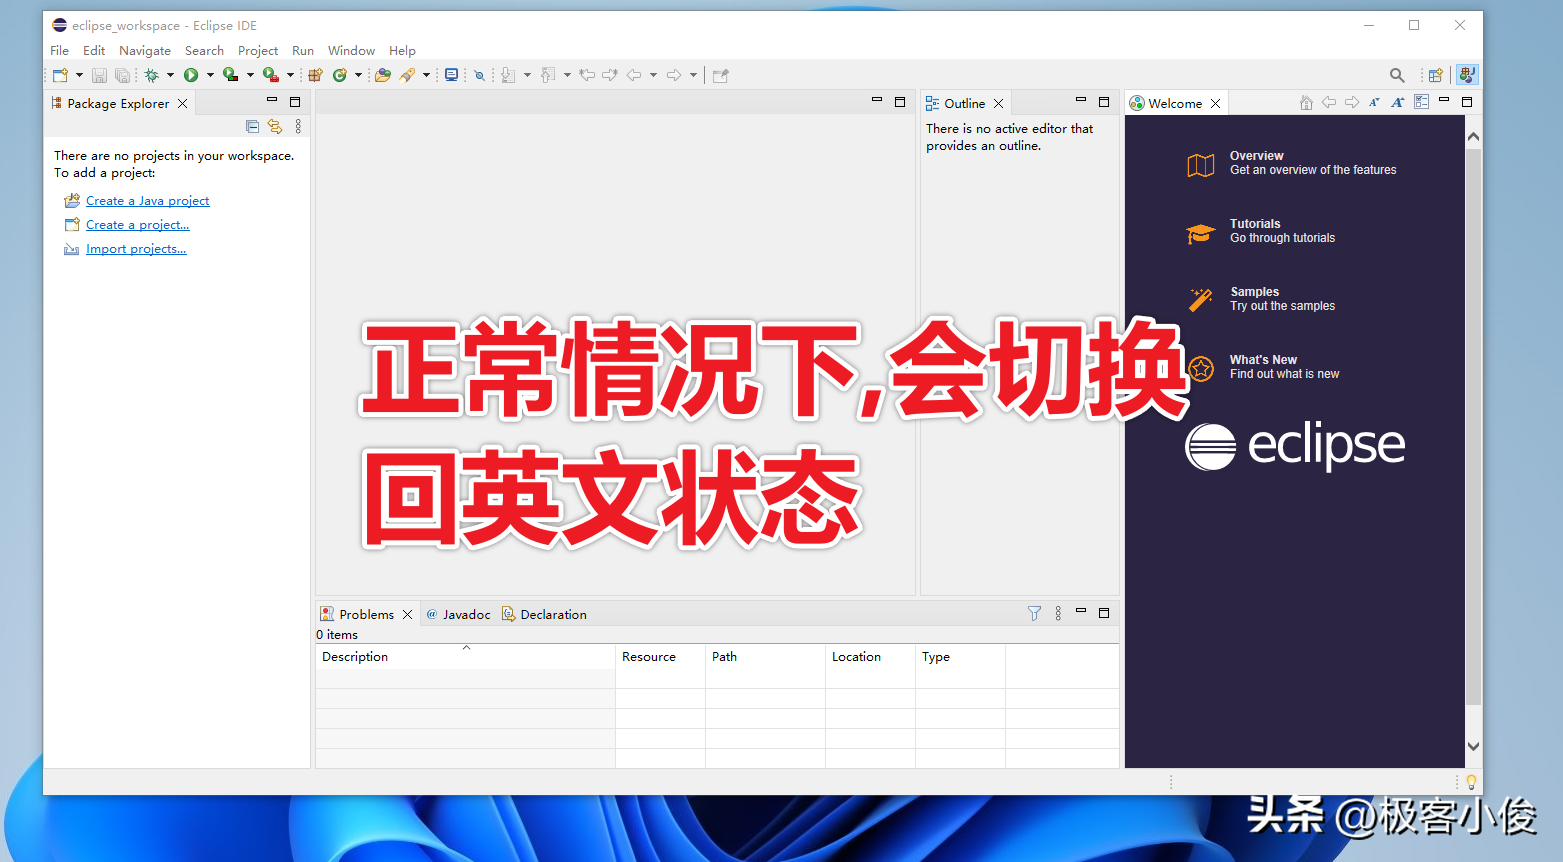Click the Home icon in the Welcome toolbar

pyautogui.click(x=1306, y=102)
